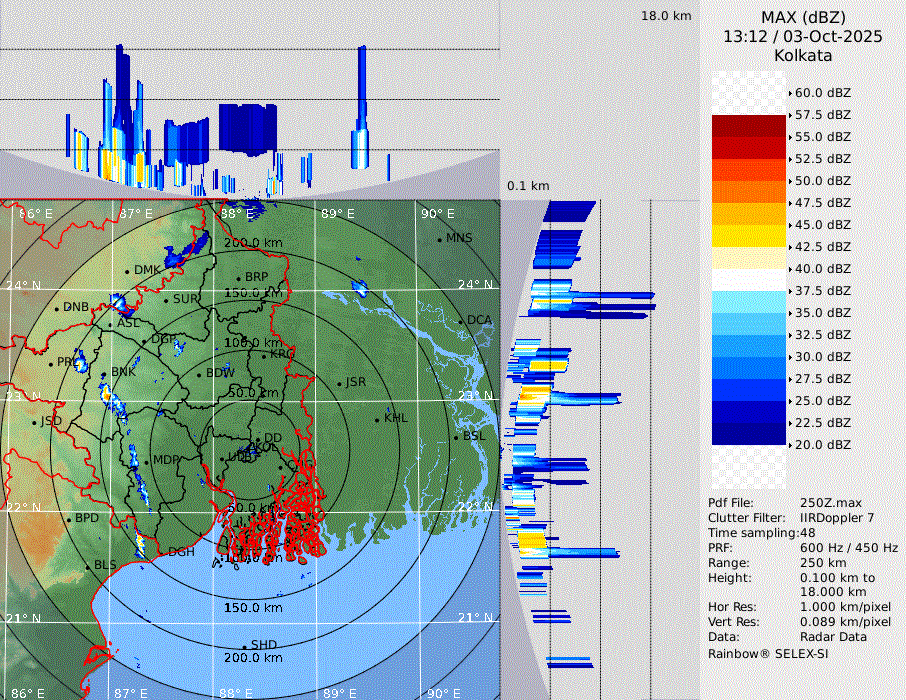Click the MAX (dBZ) title text

pos(802,17)
